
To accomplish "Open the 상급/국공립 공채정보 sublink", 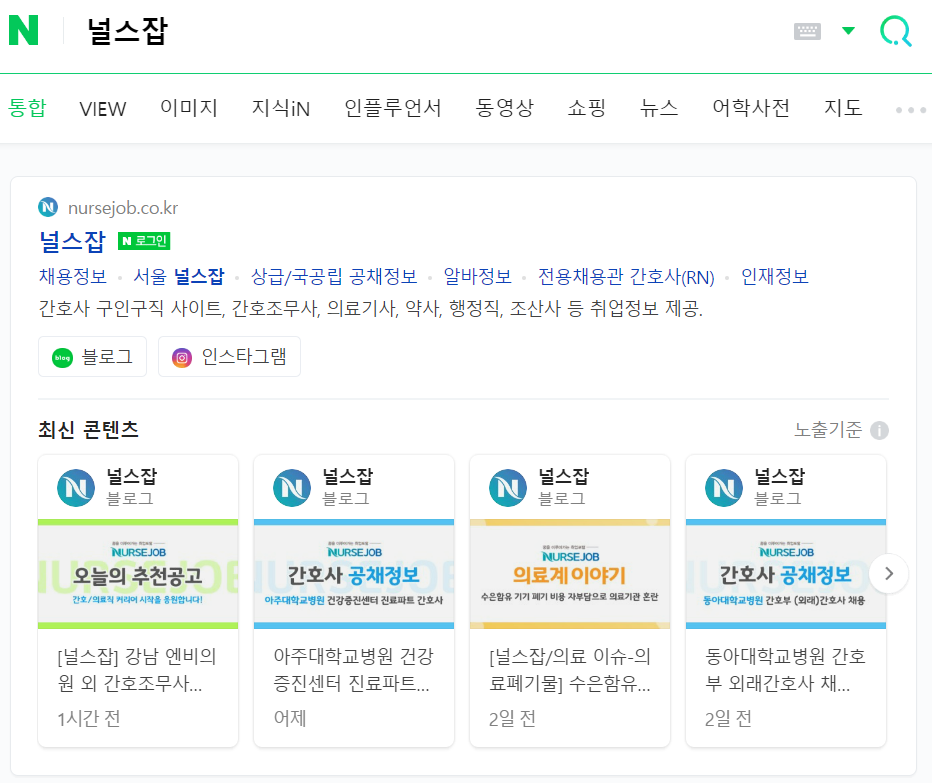I will click(334, 276).
